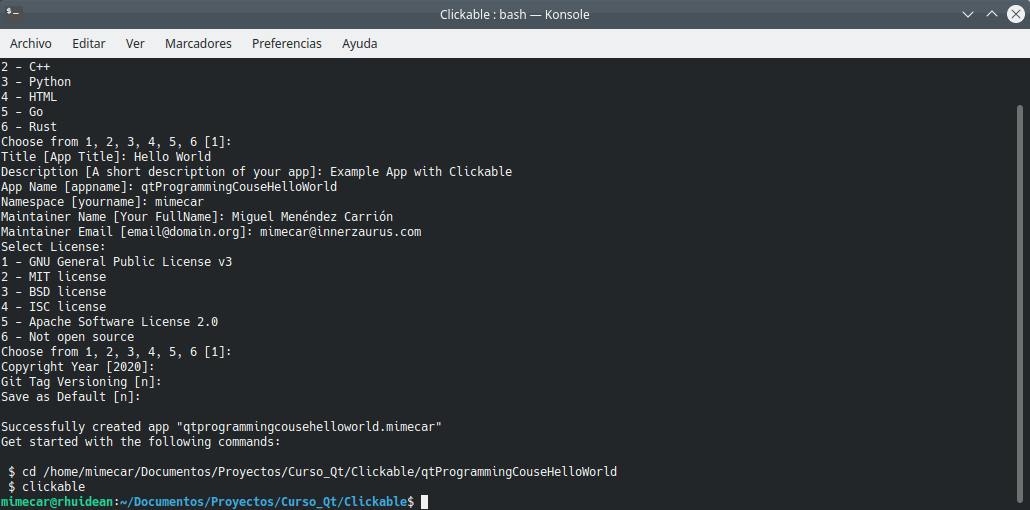Open the Editar menu
This screenshot has width=1030, height=510.
(x=89, y=44)
